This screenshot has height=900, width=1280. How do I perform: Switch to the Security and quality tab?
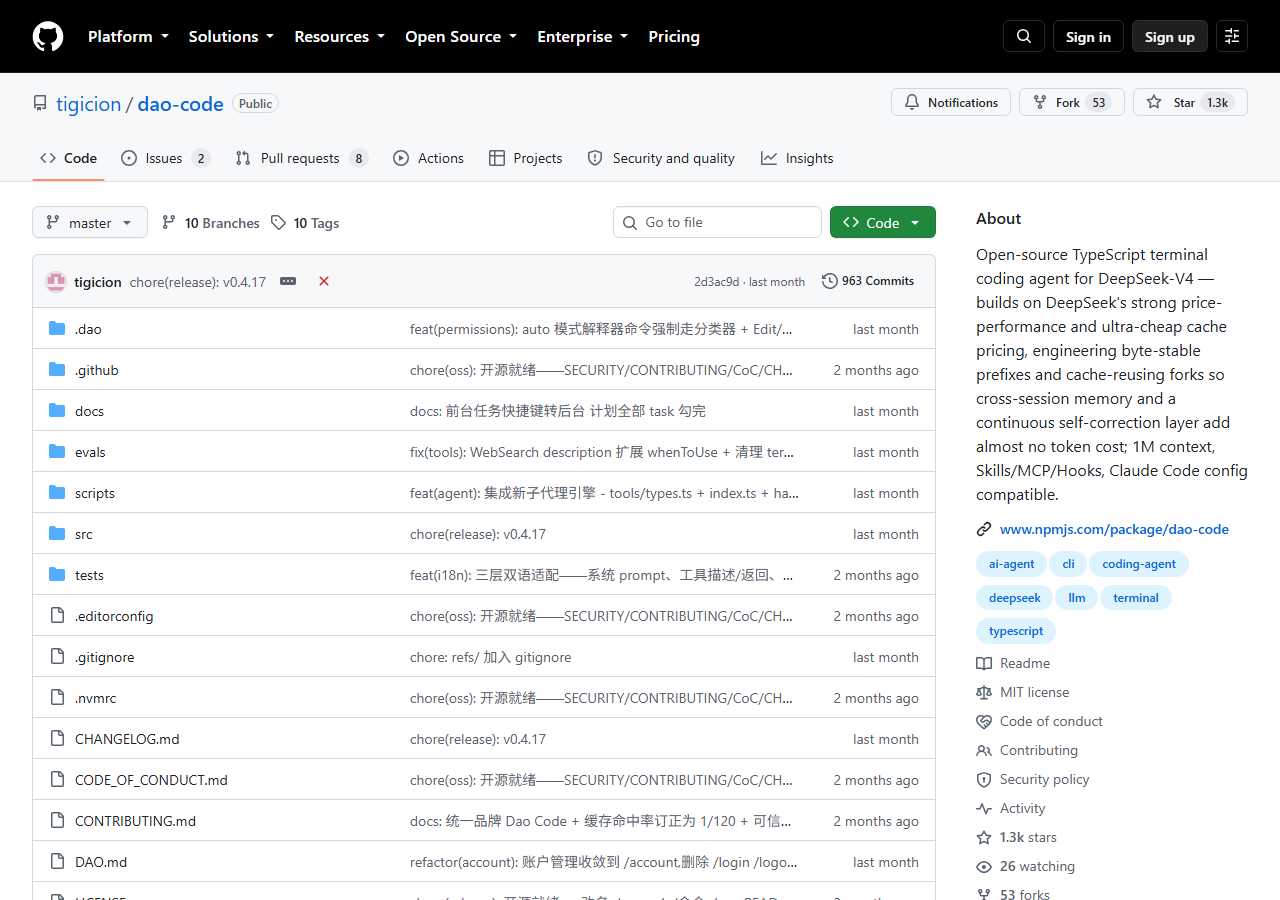point(661,158)
